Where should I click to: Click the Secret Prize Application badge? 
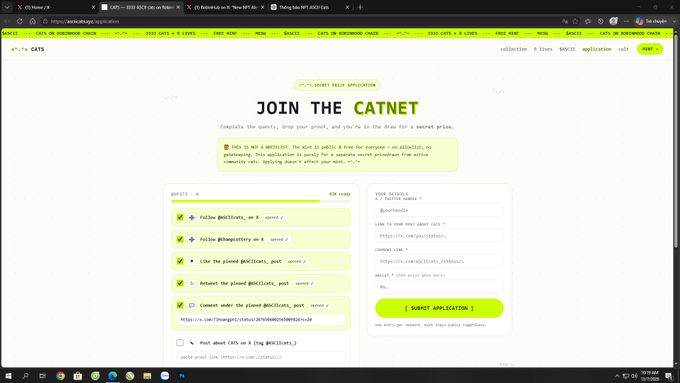coord(337,85)
